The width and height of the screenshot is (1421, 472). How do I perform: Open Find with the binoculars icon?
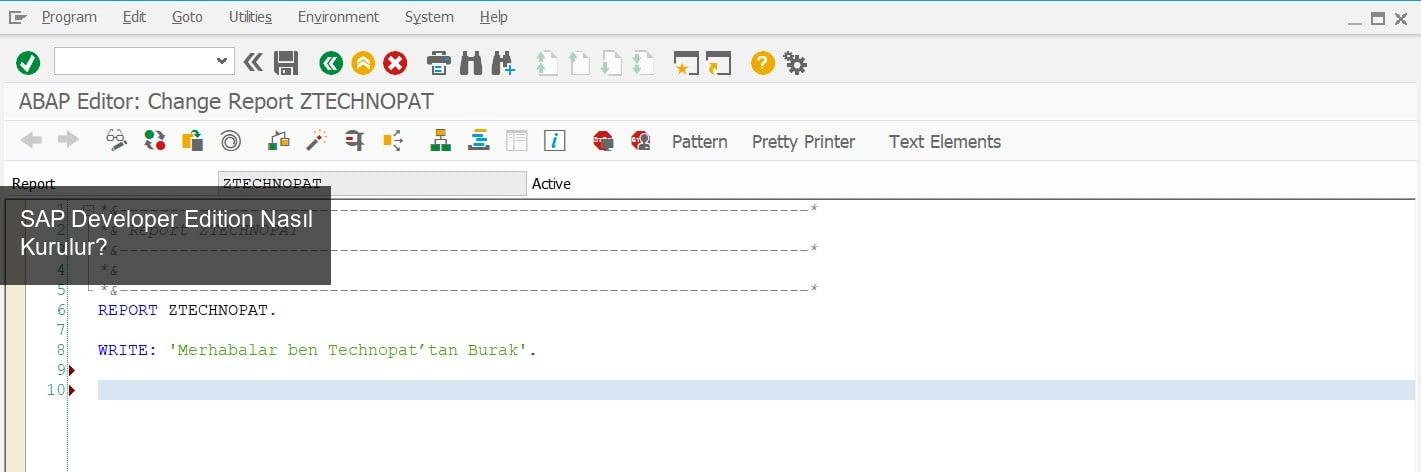coord(471,64)
